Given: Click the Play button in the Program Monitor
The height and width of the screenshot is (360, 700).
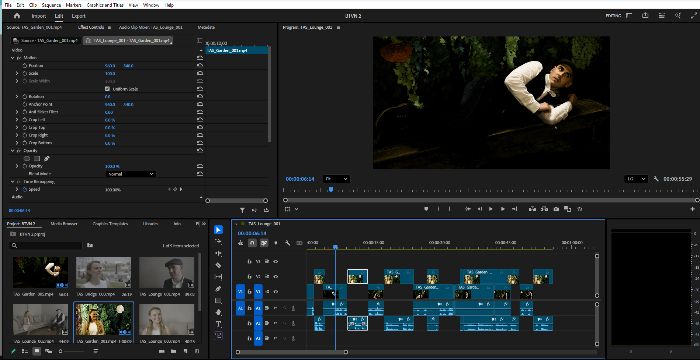Looking at the screenshot, I should 491,209.
